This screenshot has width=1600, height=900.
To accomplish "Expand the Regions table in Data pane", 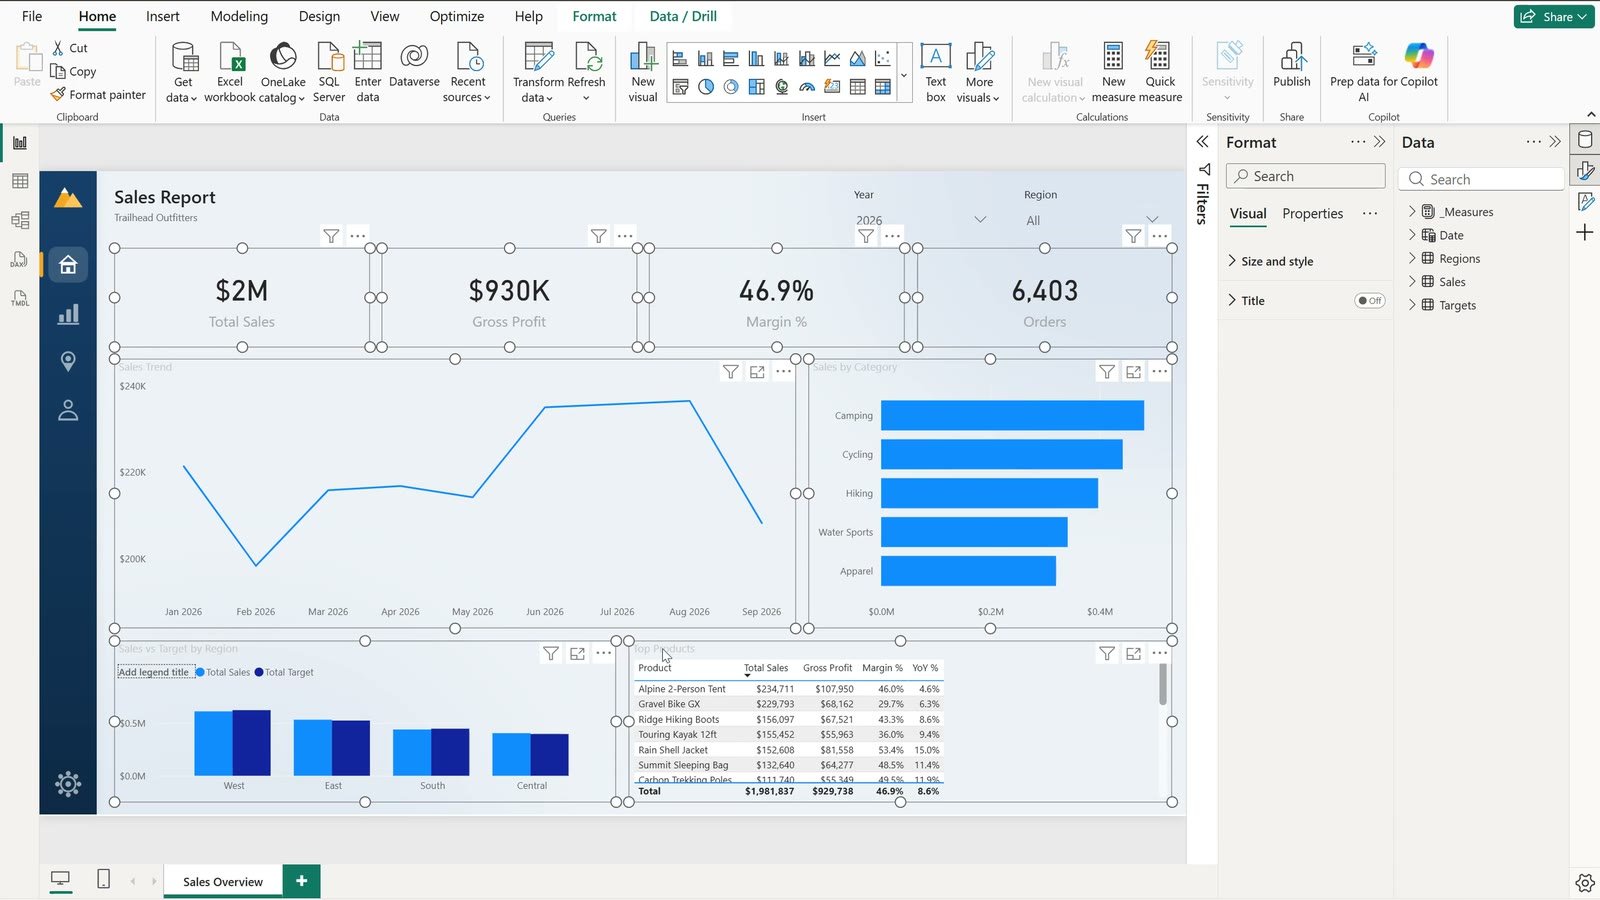I will (1412, 258).
